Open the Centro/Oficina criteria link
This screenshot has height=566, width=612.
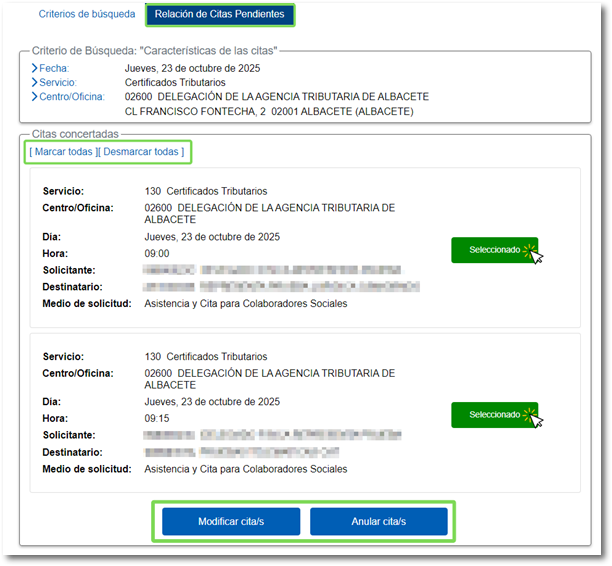(x=75, y=97)
